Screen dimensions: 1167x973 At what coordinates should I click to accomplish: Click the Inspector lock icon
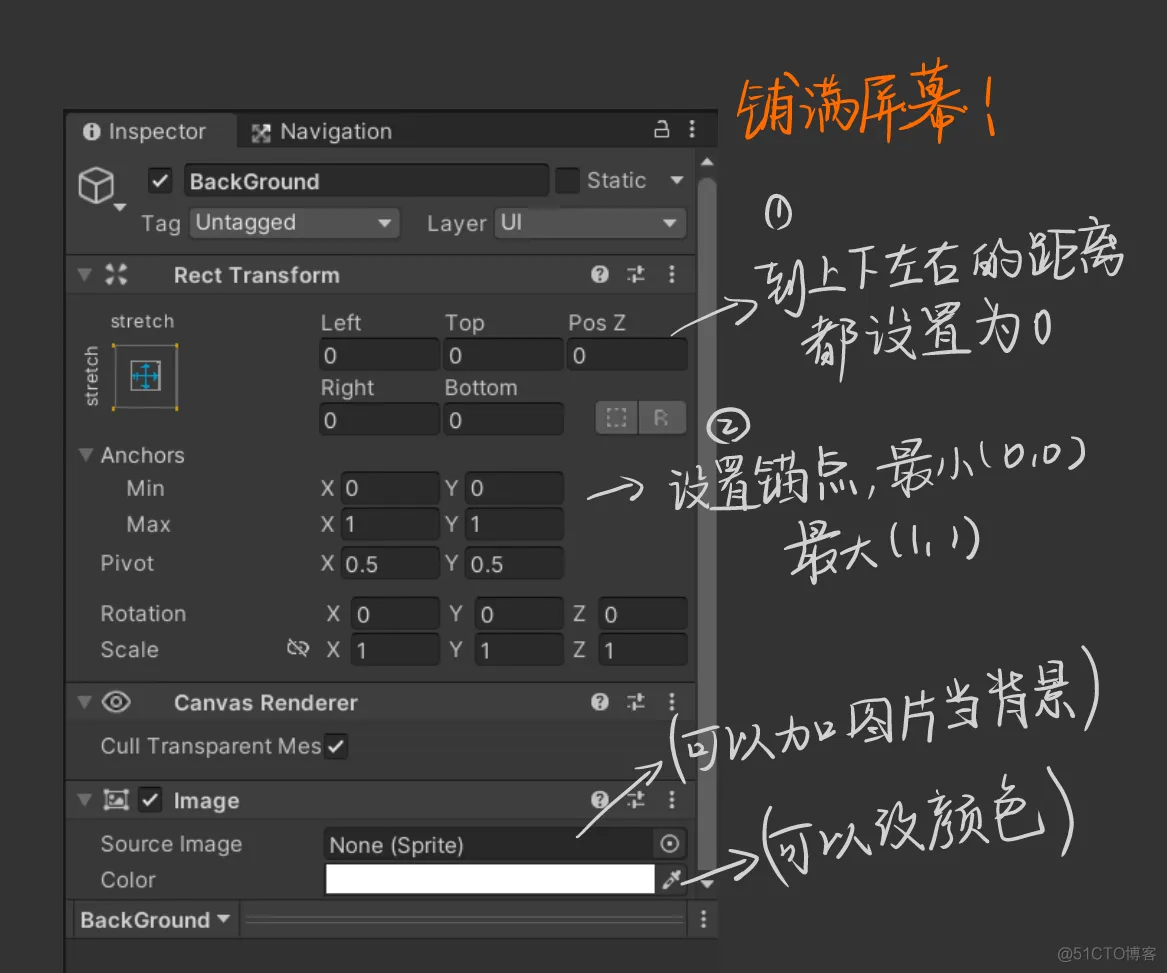coord(661,130)
